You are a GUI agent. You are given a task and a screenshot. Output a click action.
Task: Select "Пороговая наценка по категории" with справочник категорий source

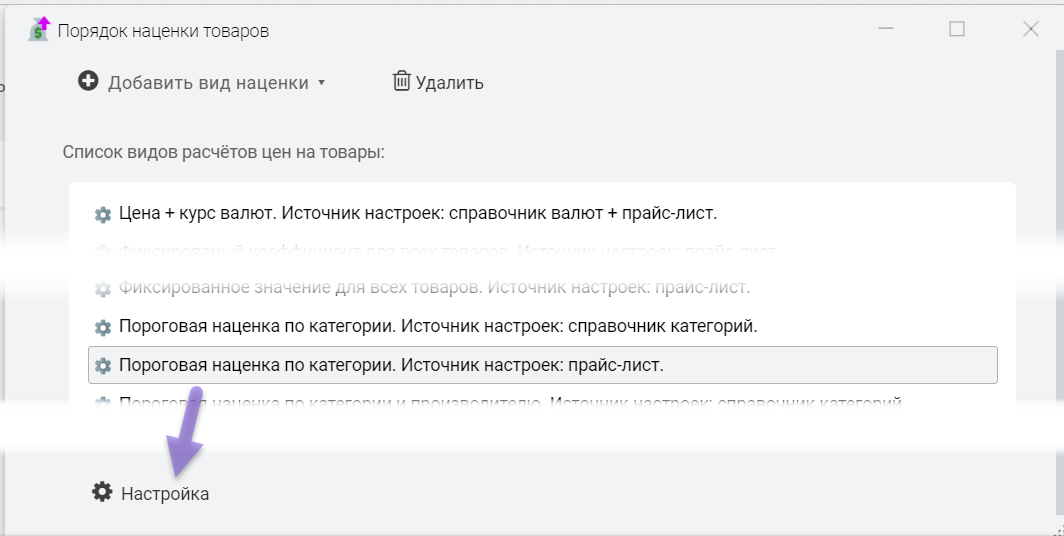pyautogui.click(x=438, y=326)
